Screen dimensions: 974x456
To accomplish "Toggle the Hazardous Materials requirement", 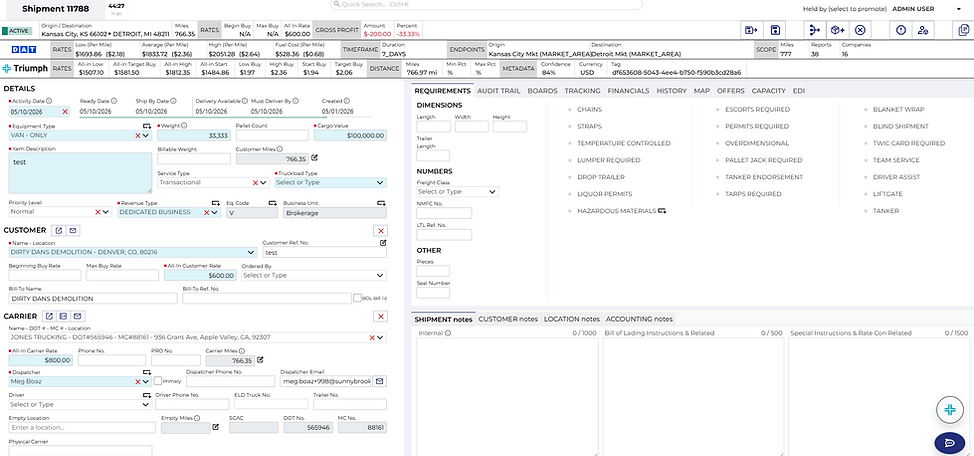I will coord(612,211).
